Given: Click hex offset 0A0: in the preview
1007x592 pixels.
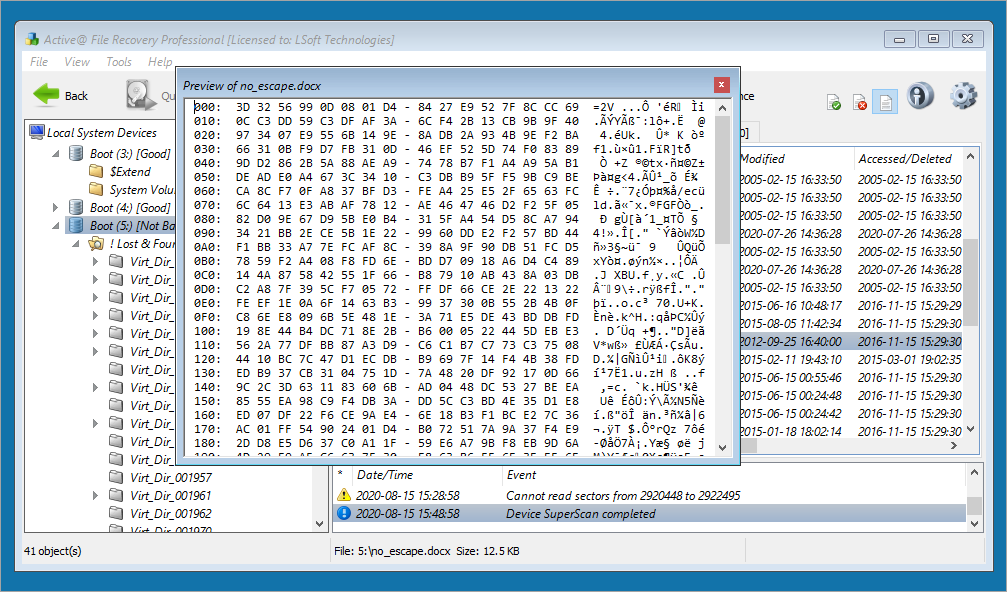Looking at the screenshot, I should tap(207, 247).
